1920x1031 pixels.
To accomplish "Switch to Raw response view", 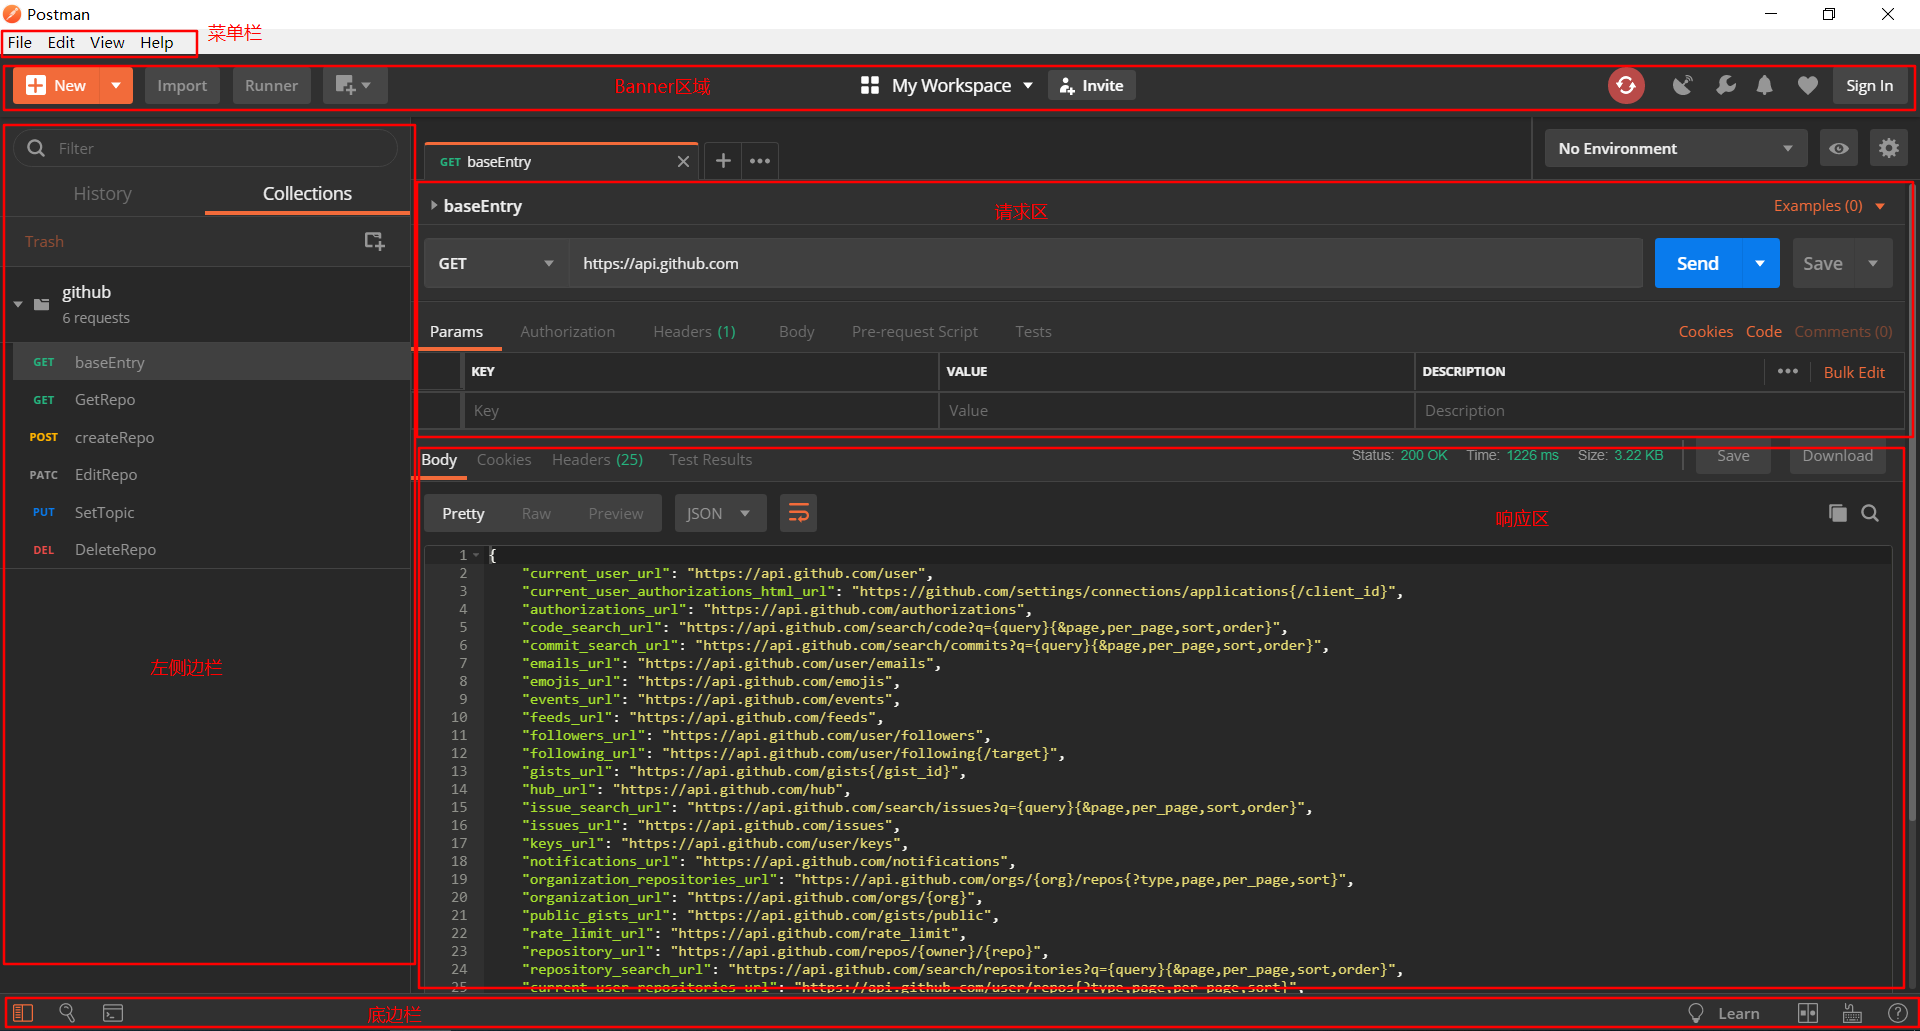I will 536,513.
